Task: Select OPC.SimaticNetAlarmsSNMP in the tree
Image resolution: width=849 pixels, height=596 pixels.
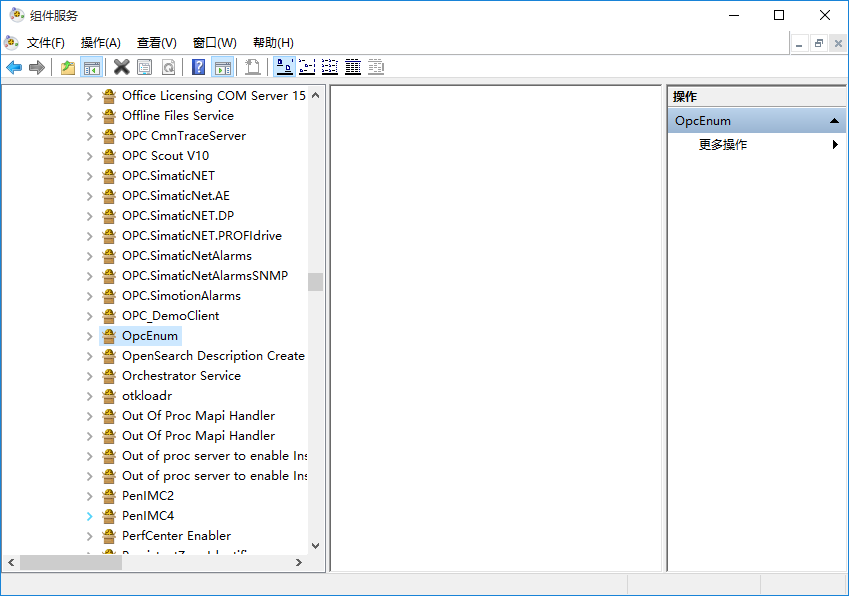Action: pos(205,276)
